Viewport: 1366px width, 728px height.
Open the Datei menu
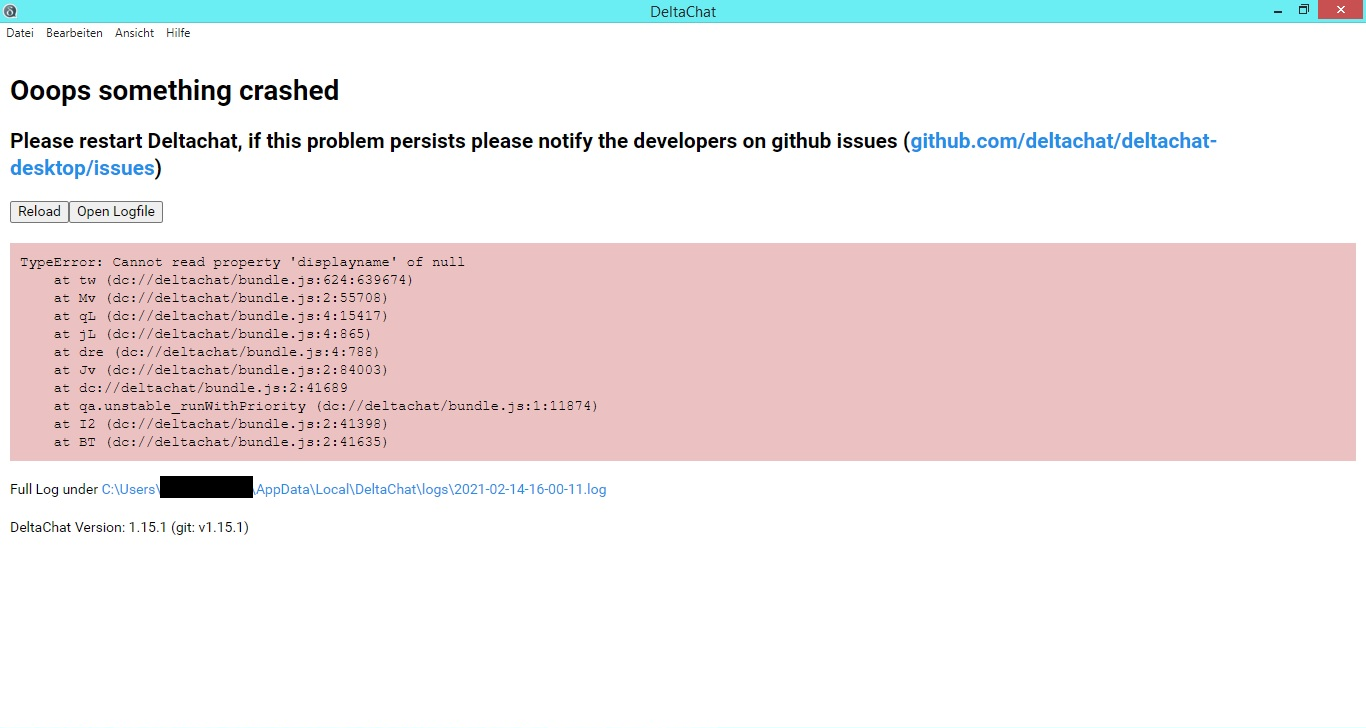click(x=20, y=33)
